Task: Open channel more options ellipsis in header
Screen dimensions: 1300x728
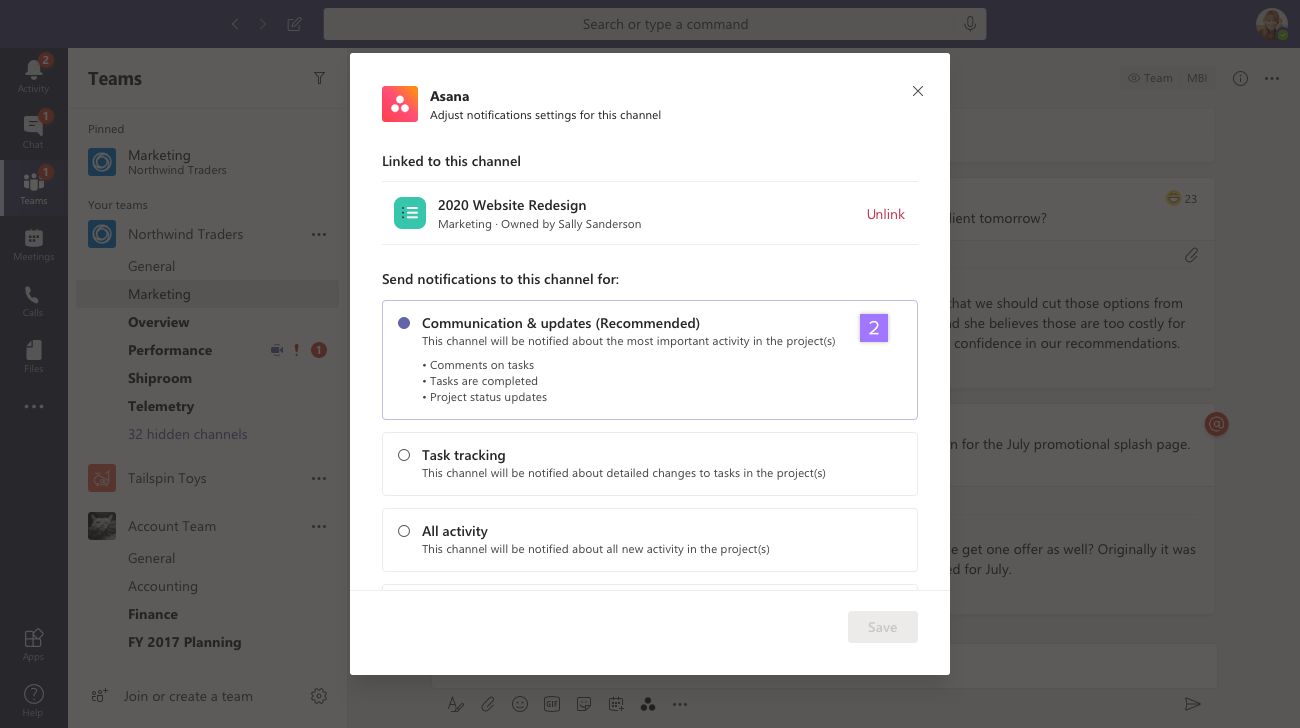Action: coord(1272,78)
